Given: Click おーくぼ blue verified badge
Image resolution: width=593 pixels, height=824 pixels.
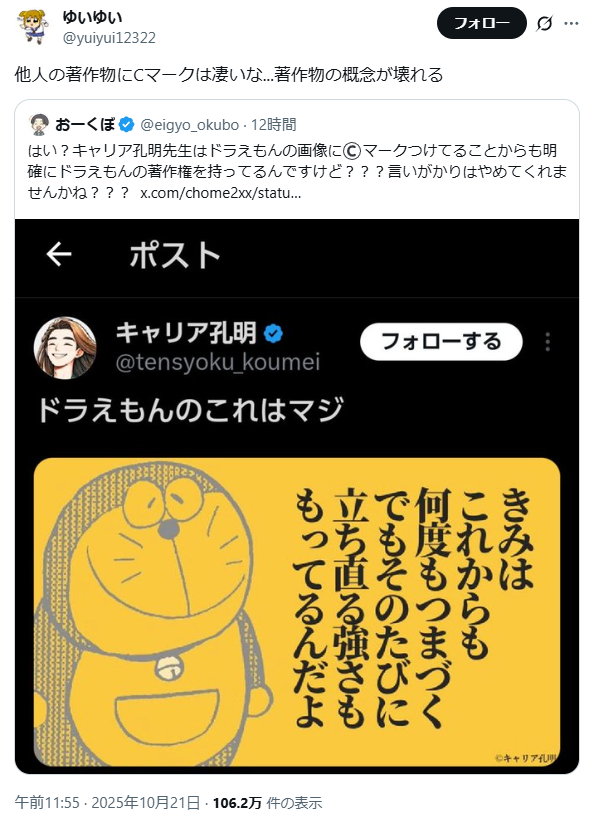Looking at the screenshot, I should 126,125.
